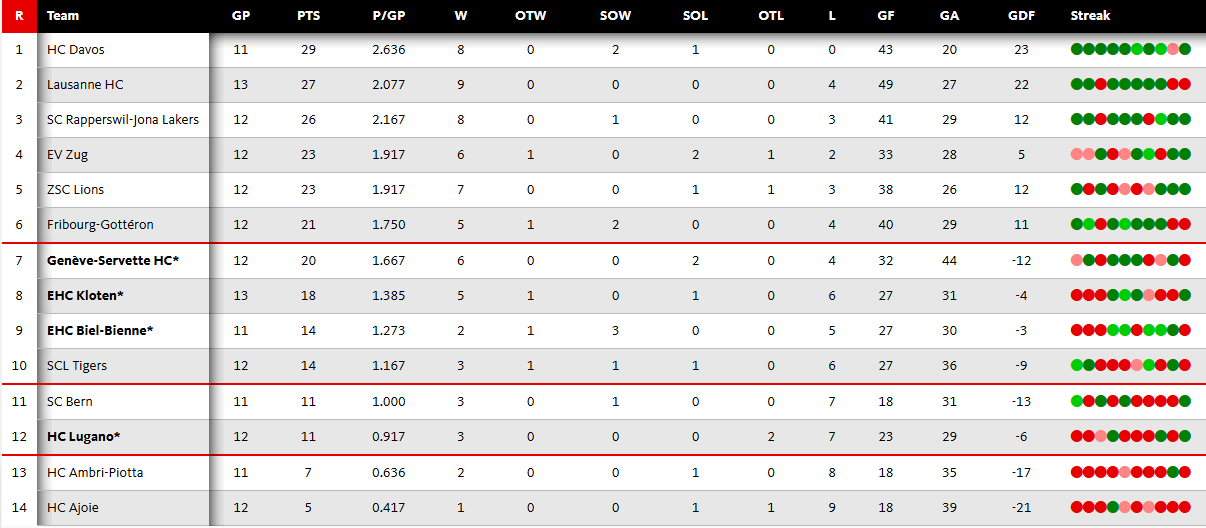Go to the Genève-Servette HC* team
This screenshot has height=528, width=1206.
[x=112, y=260]
